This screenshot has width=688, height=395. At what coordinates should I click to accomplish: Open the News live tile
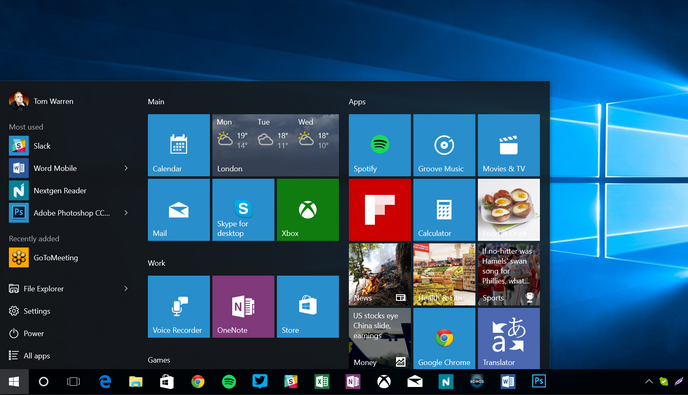click(380, 274)
